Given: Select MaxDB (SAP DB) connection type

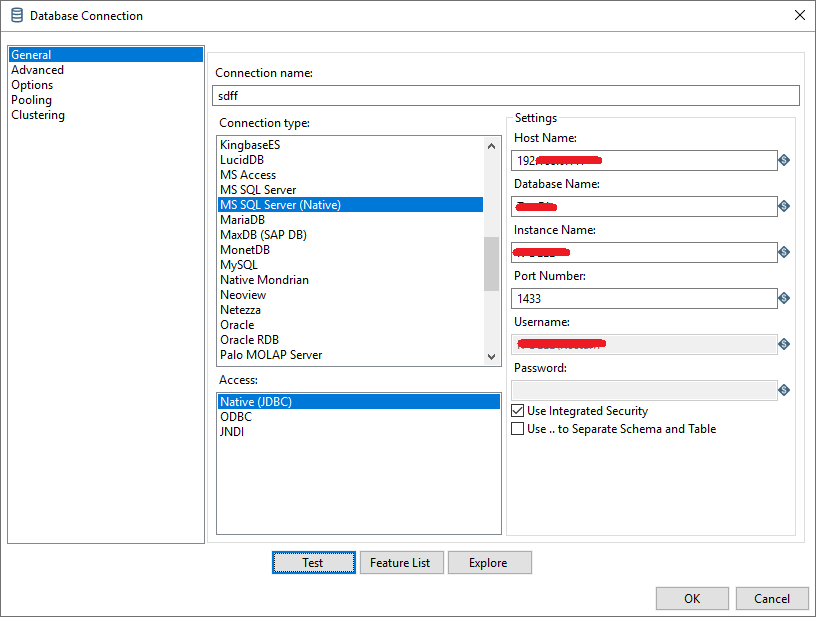Looking at the screenshot, I should pos(353,237).
